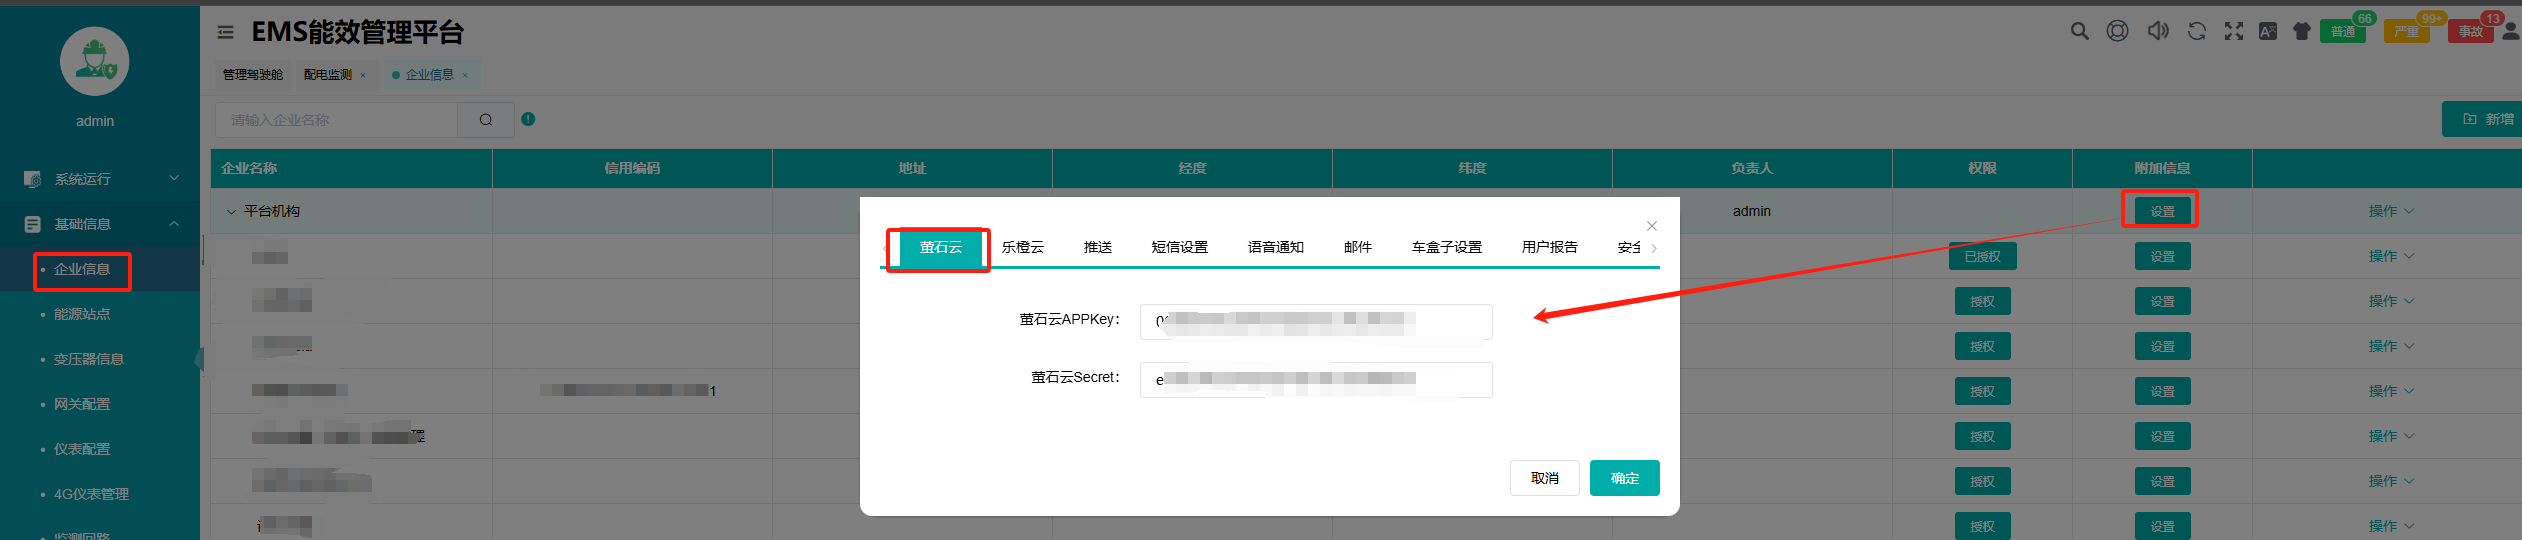The height and width of the screenshot is (540, 2522).
Task: Switch to the 语音通知 dialog tab
Action: click(x=1276, y=247)
